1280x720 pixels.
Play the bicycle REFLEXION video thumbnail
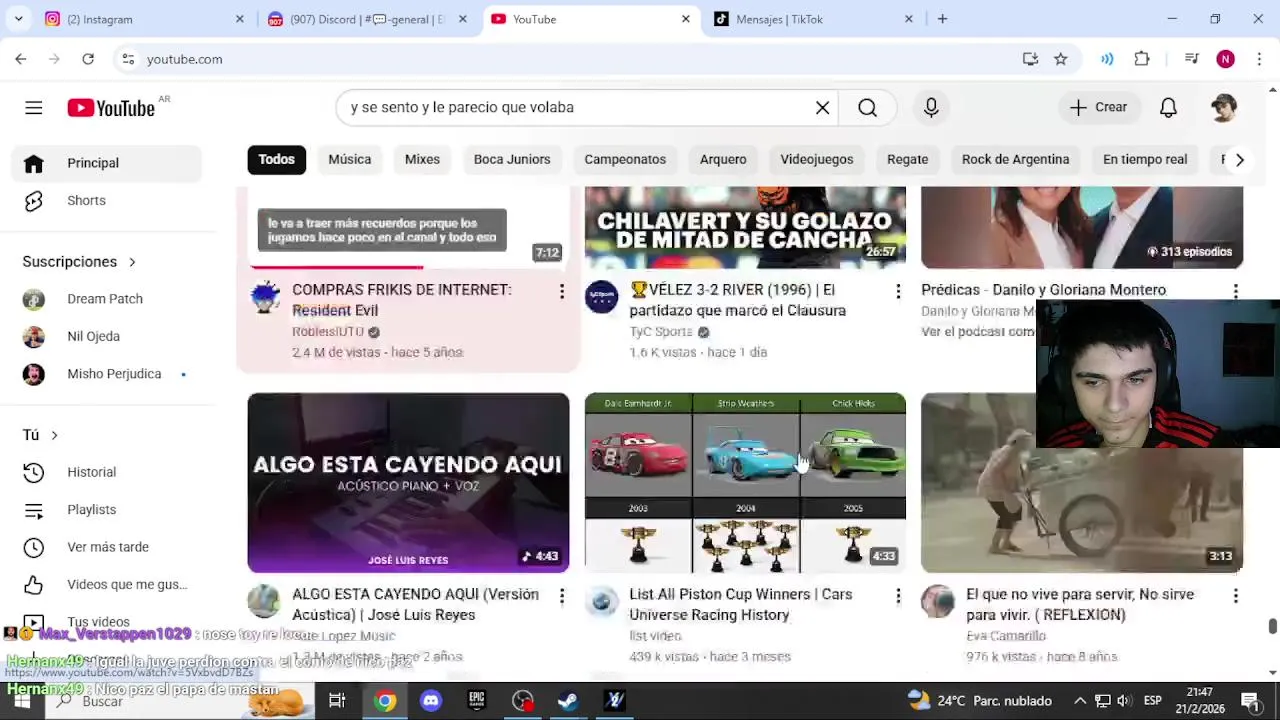click(x=1081, y=483)
